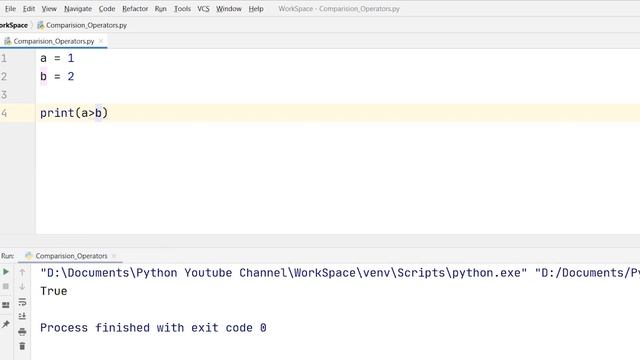The width and height of the screenshot is (640, 360).
Task: Open the Navigate menu
Action: 78,9
